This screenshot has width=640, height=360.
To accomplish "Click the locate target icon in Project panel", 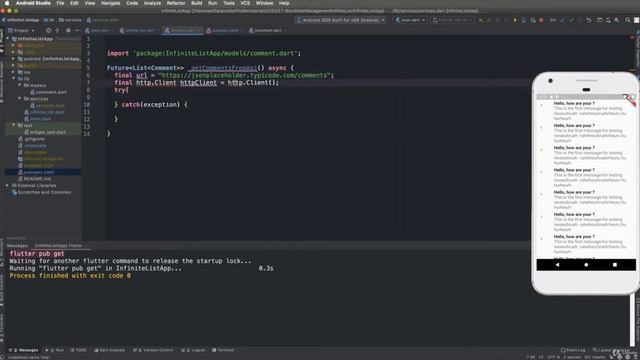I will tap(49, 30).
